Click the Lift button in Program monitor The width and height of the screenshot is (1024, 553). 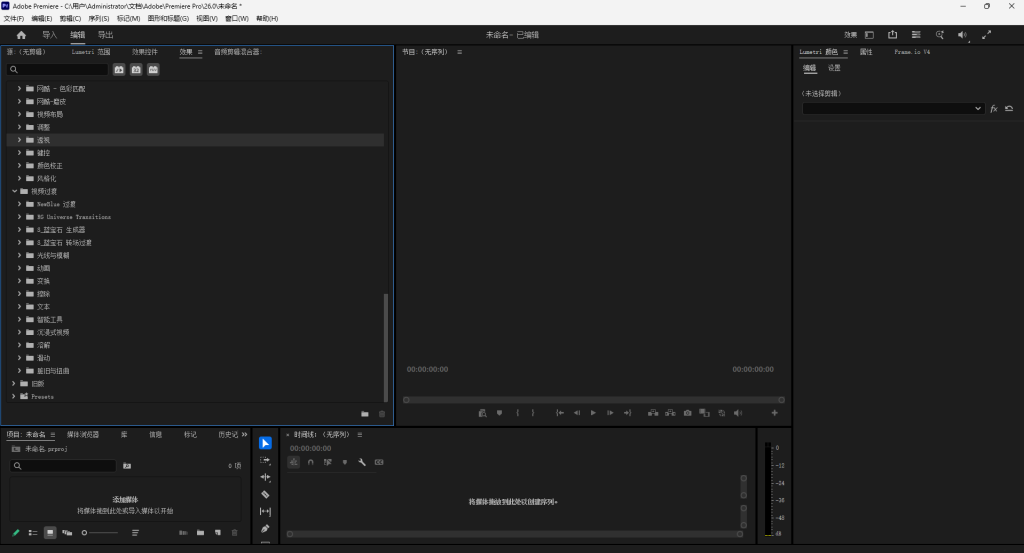click(653, 413)
